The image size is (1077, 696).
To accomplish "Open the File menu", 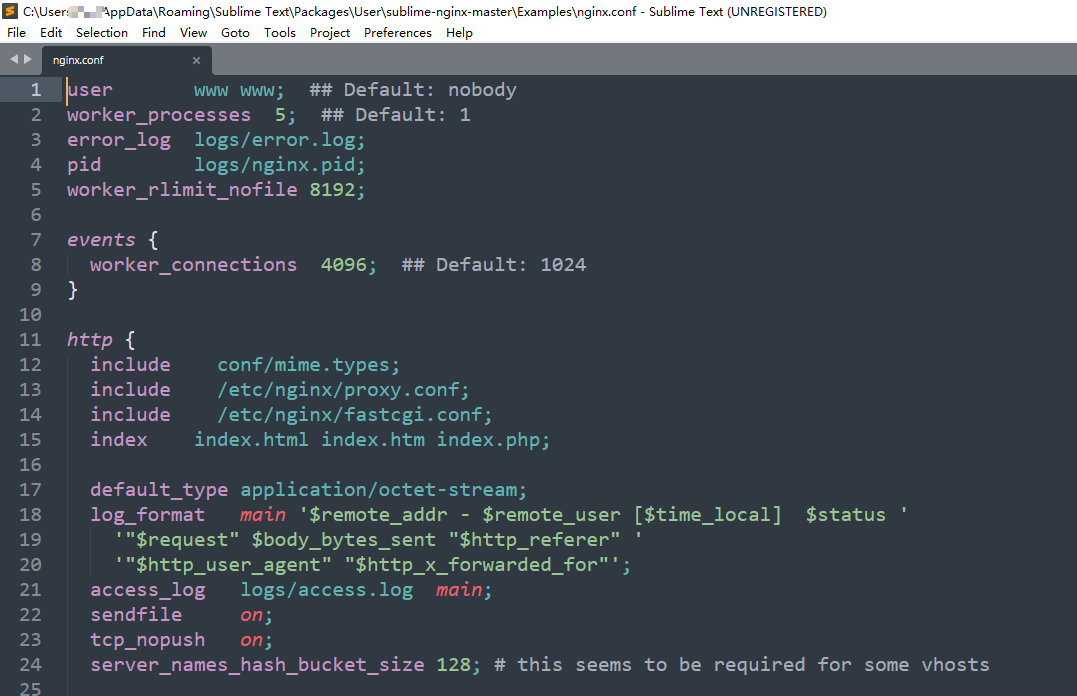I will coord(16,32).
